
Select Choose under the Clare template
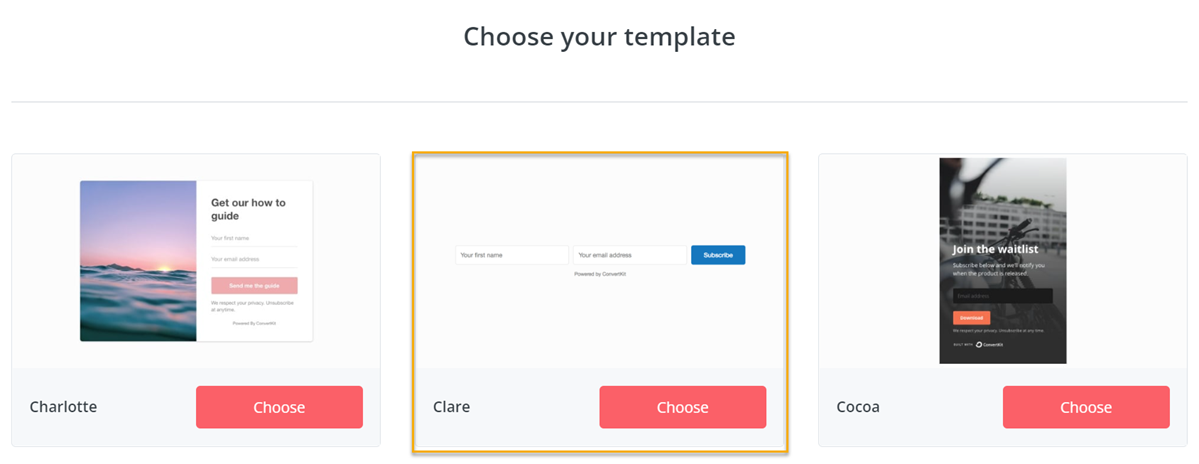pyautogui.click(x=682, y=407)
